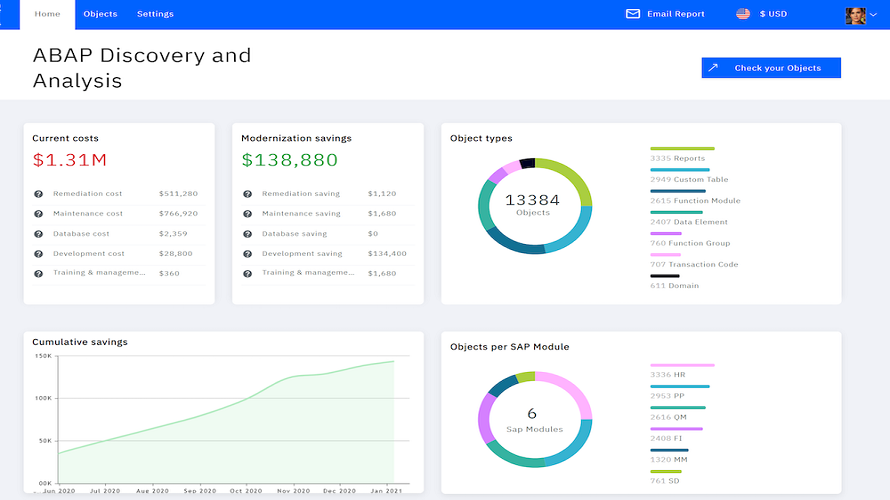Click help icon beside Database cost
890x500 pixels.
click(39, 234)
